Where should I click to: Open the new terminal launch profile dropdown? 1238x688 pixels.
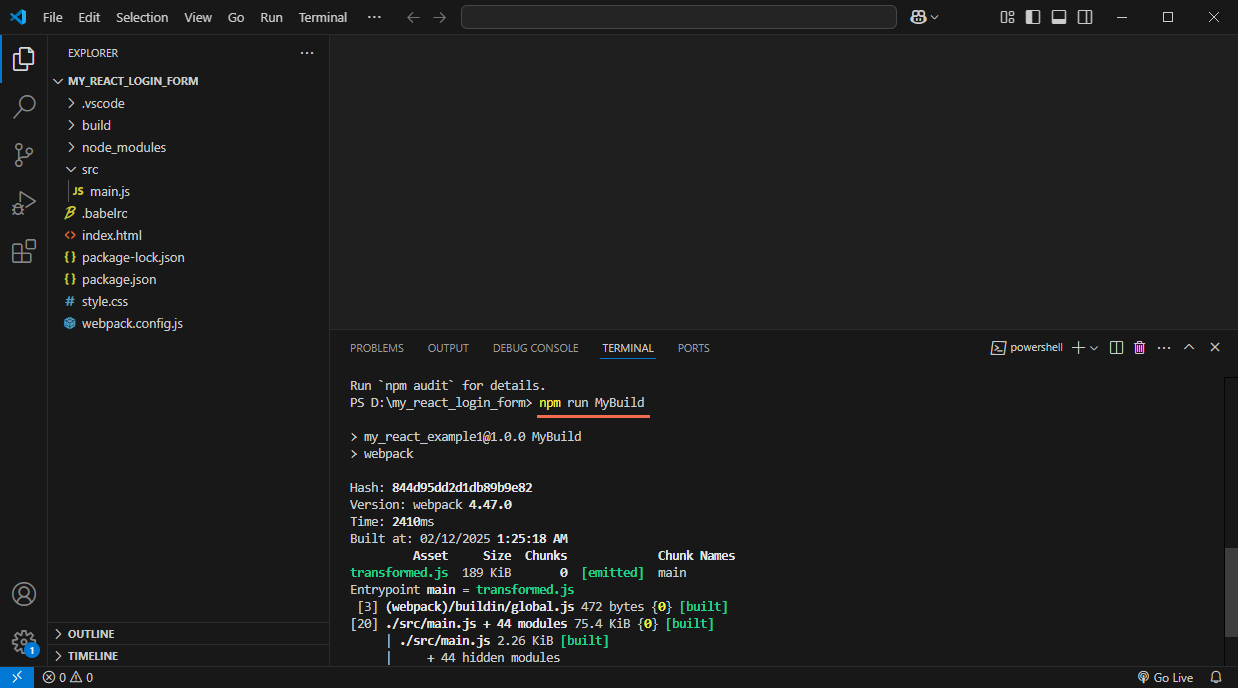click(1094, 348)
